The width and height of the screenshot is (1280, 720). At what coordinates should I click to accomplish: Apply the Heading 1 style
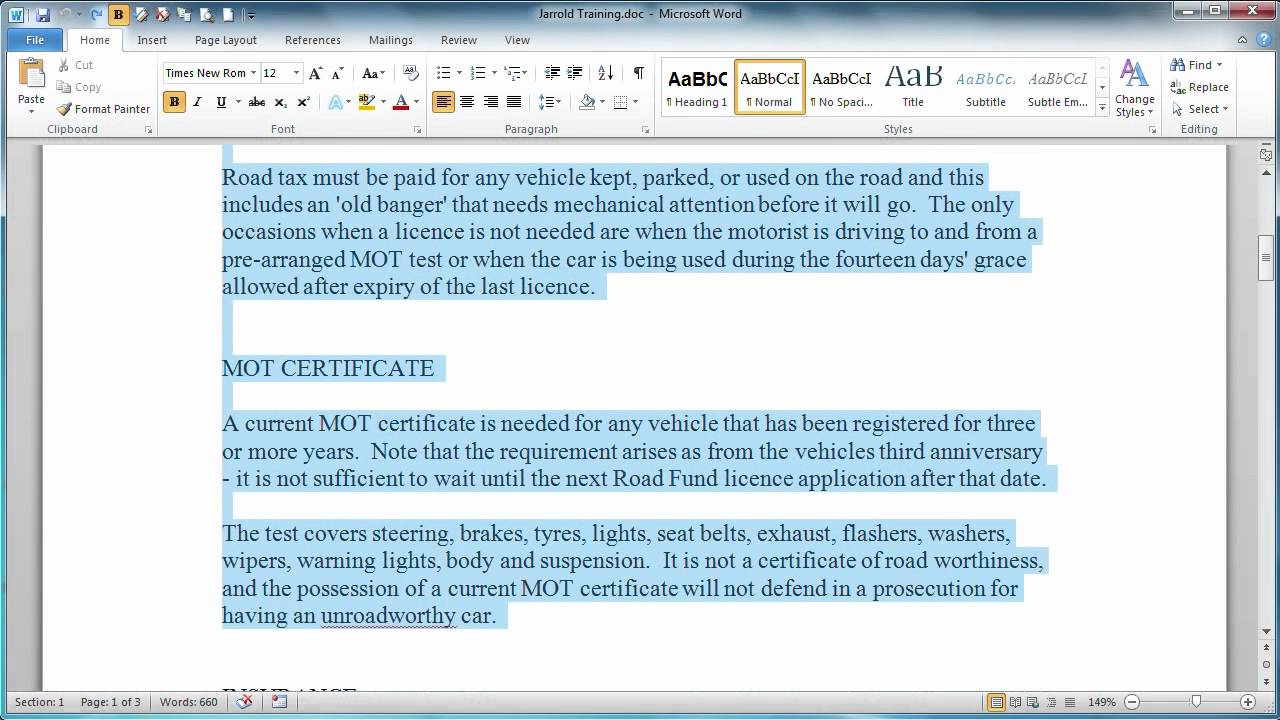697,87
